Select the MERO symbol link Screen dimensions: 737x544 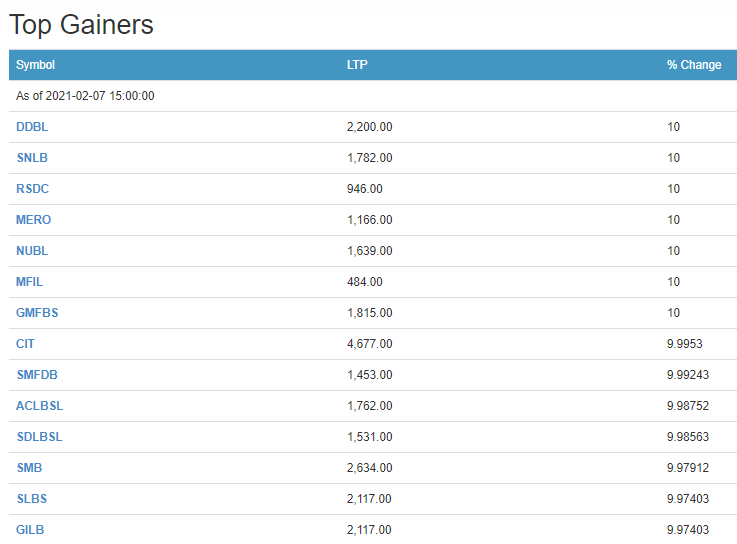click(34, 220)
